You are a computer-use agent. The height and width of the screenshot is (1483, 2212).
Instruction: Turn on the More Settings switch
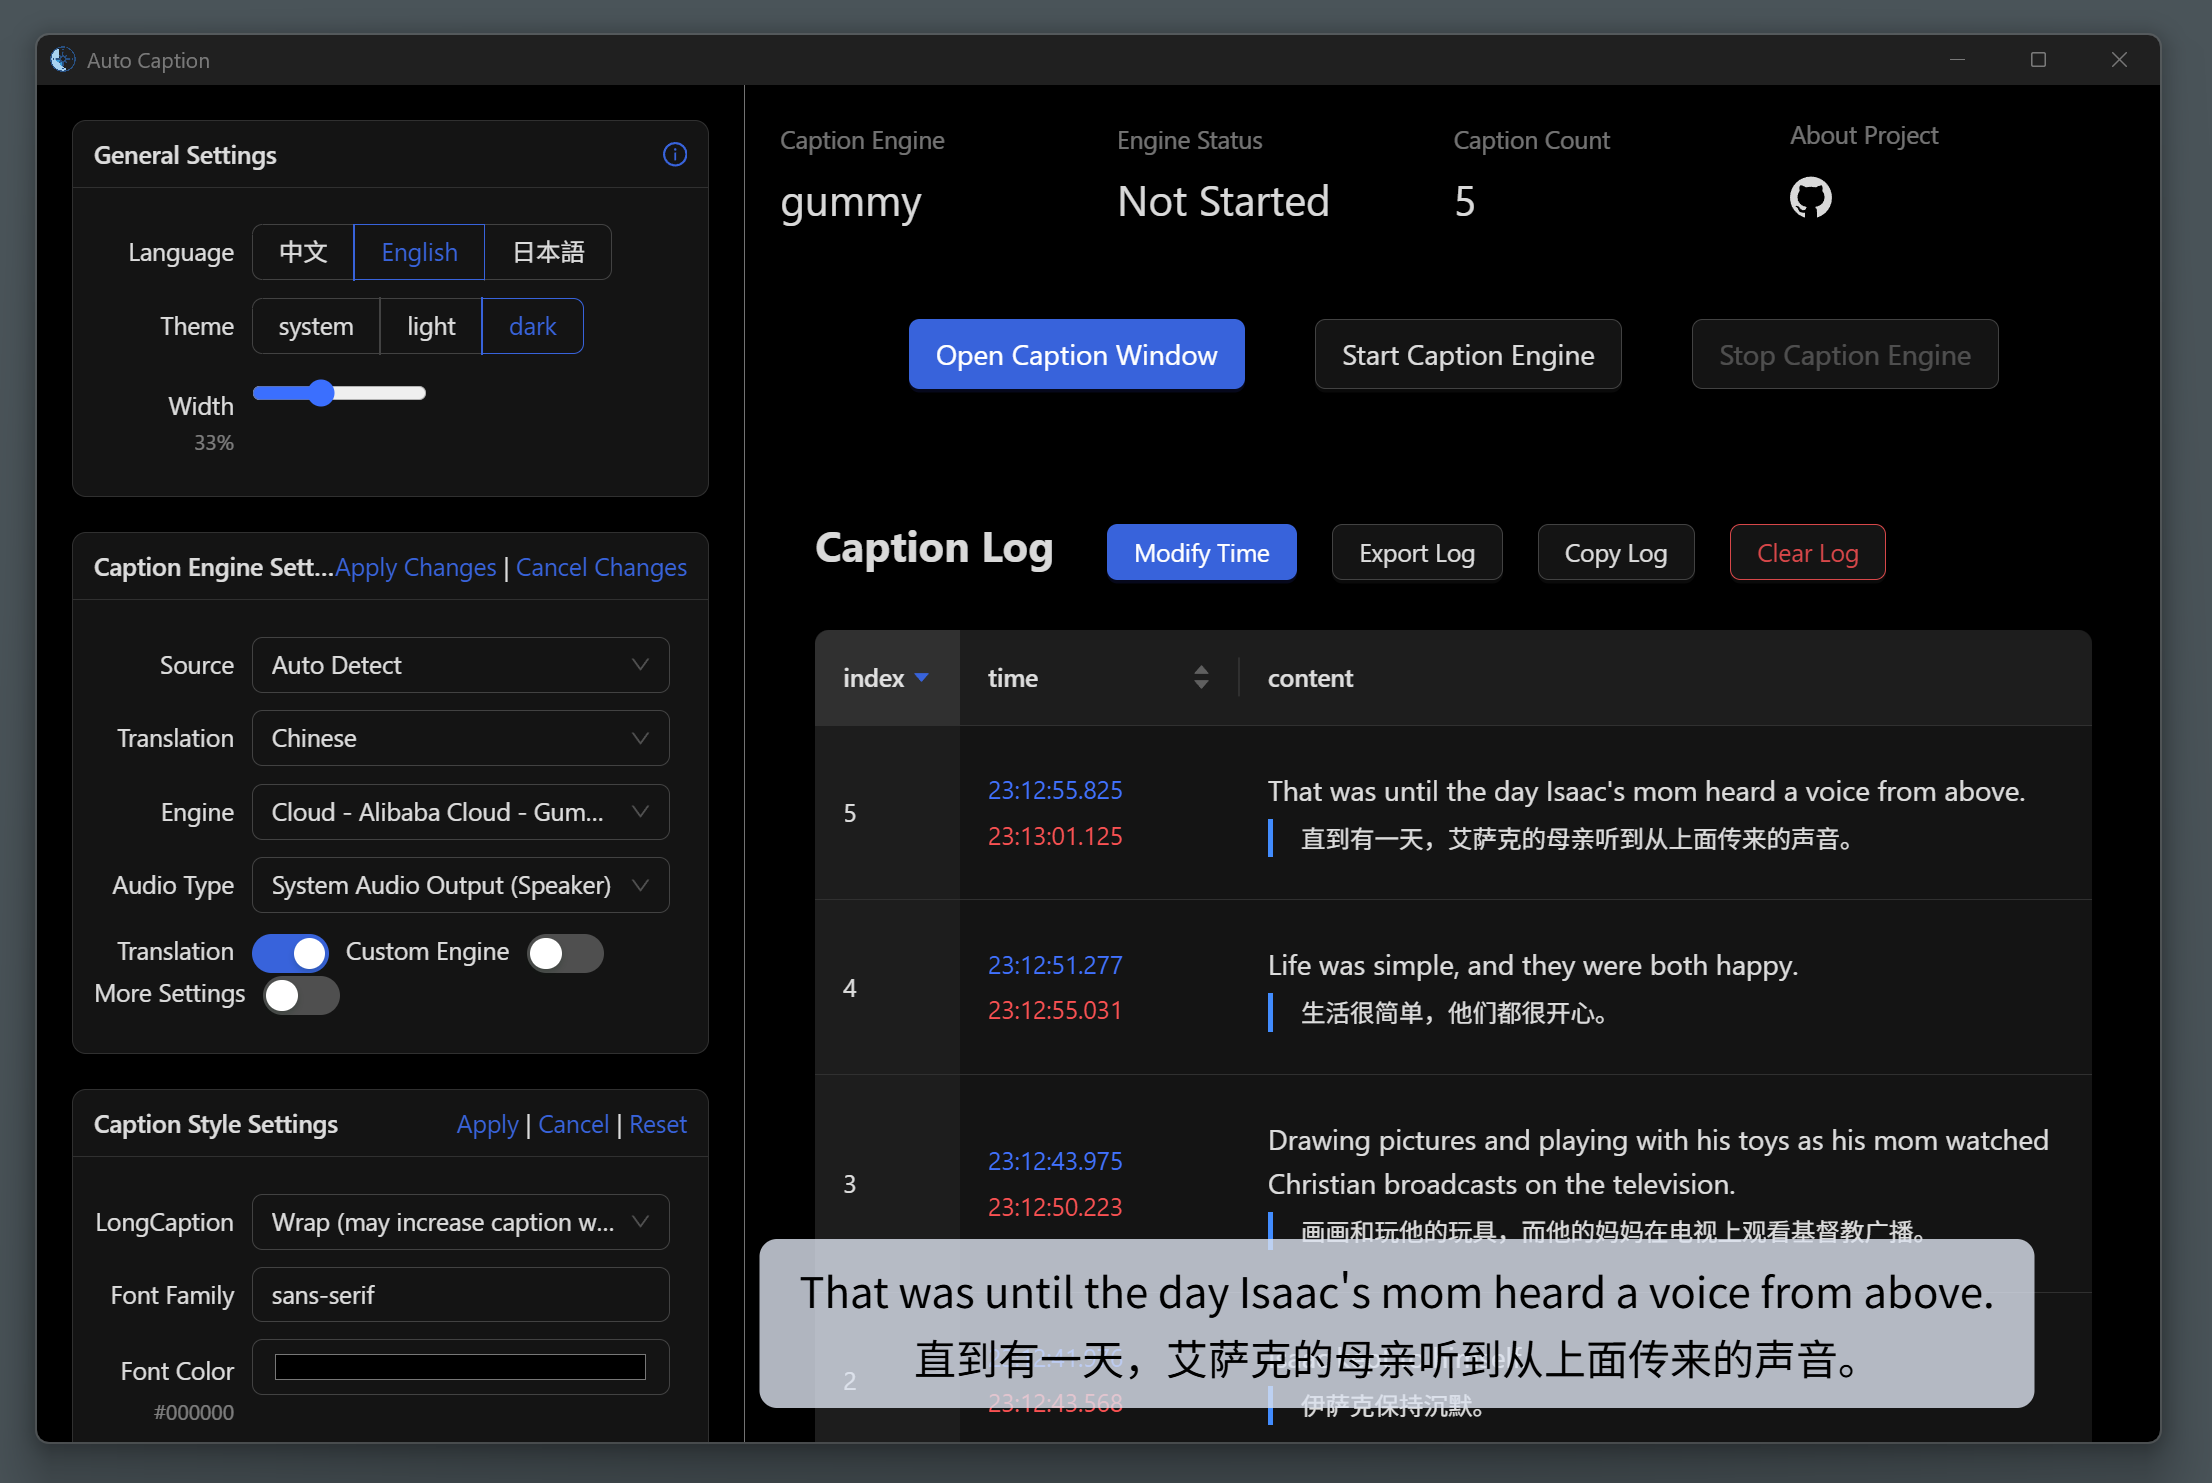tap(301, 995)
